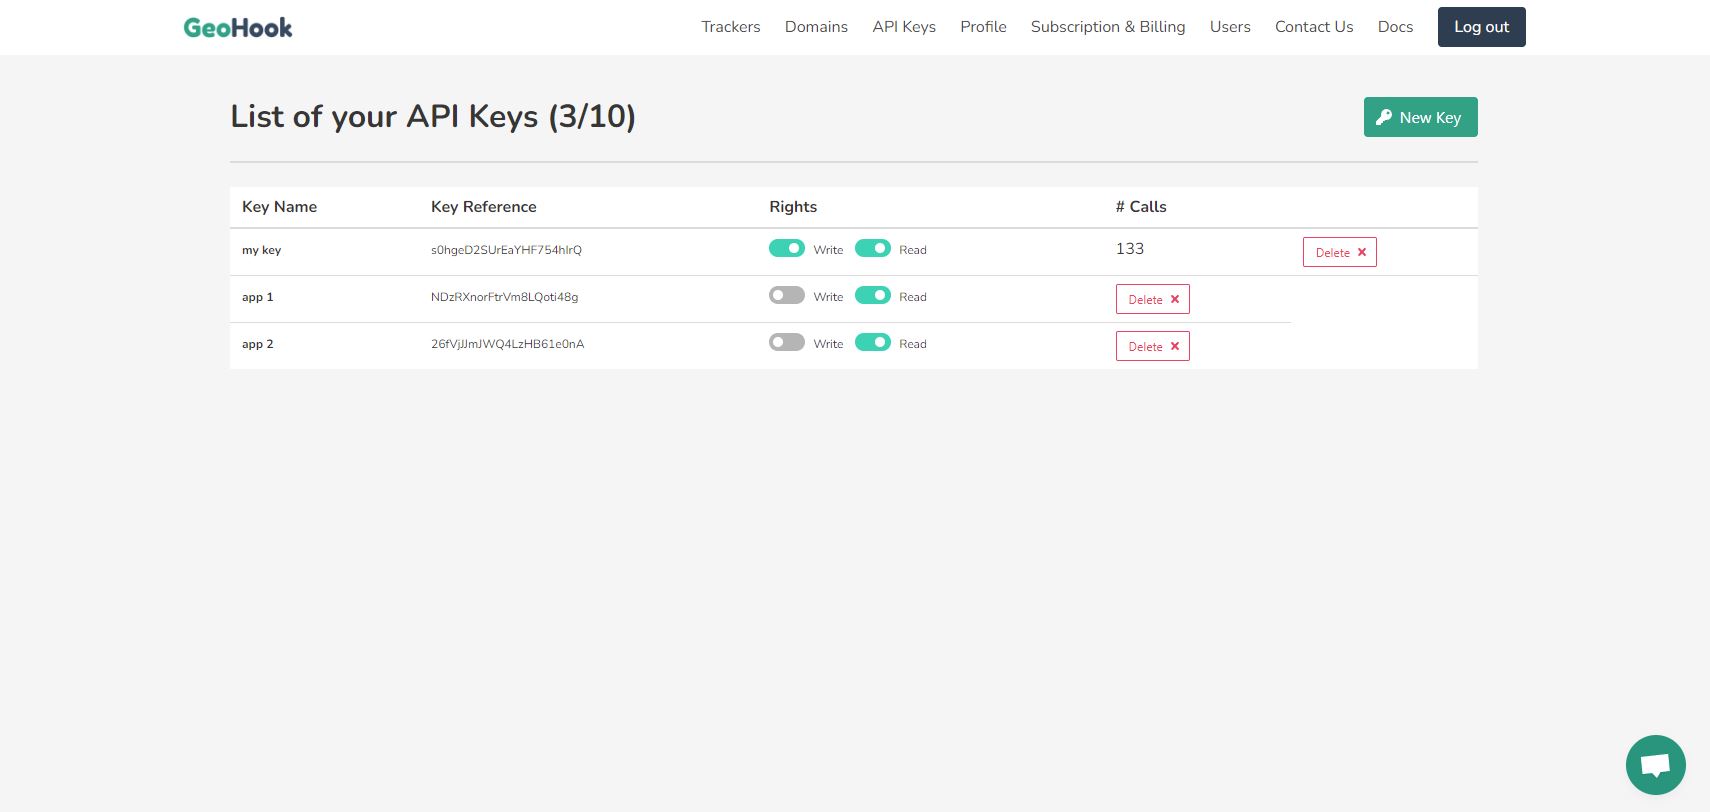Open Subscription & Billing

[1108, 27]
